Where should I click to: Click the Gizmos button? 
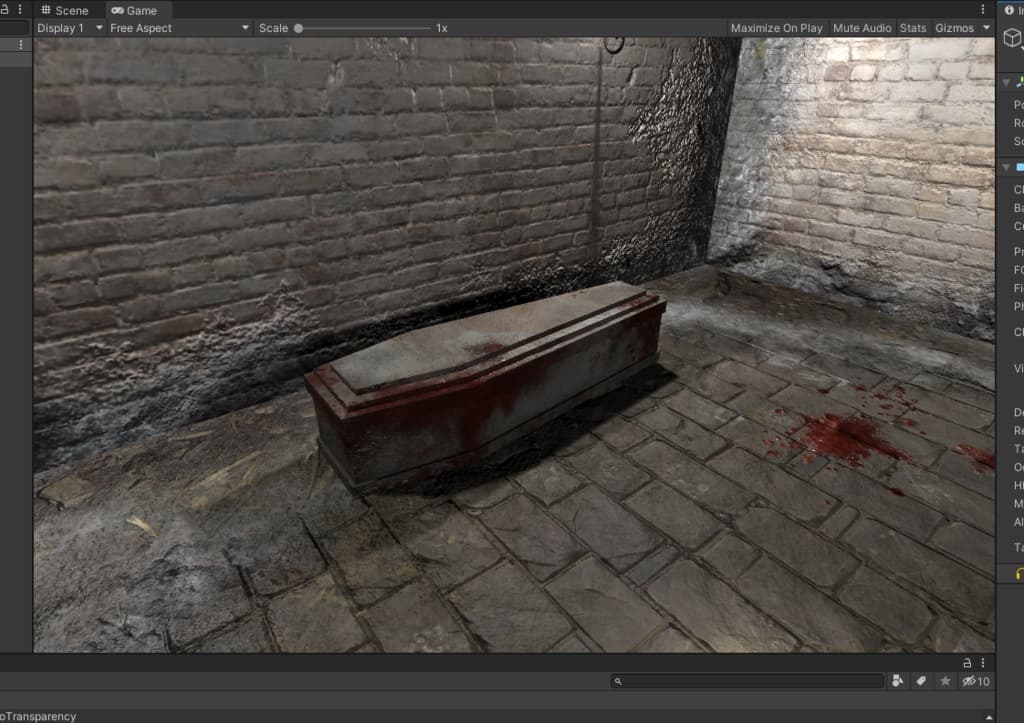pyautogui.click(x=954, y=28)
